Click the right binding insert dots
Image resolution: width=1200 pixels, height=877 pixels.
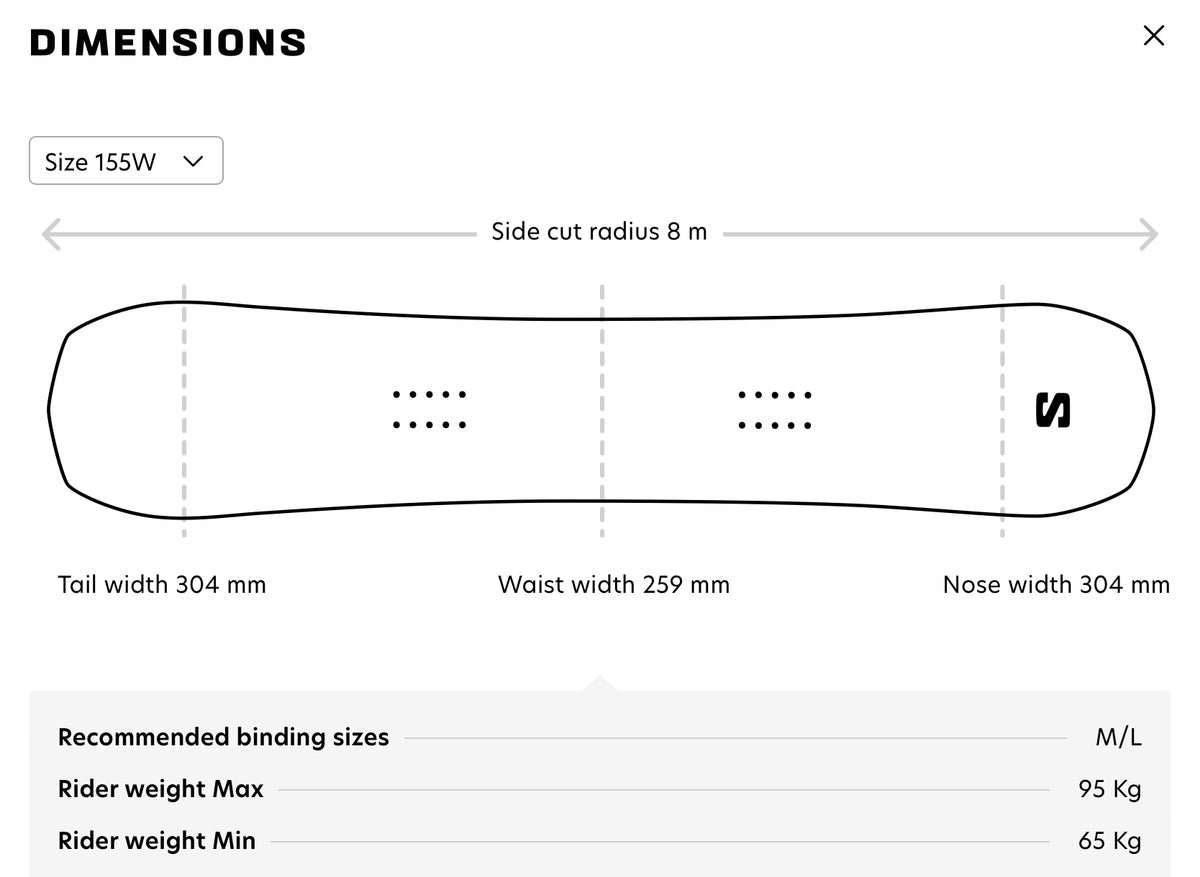tap(775, 410)
